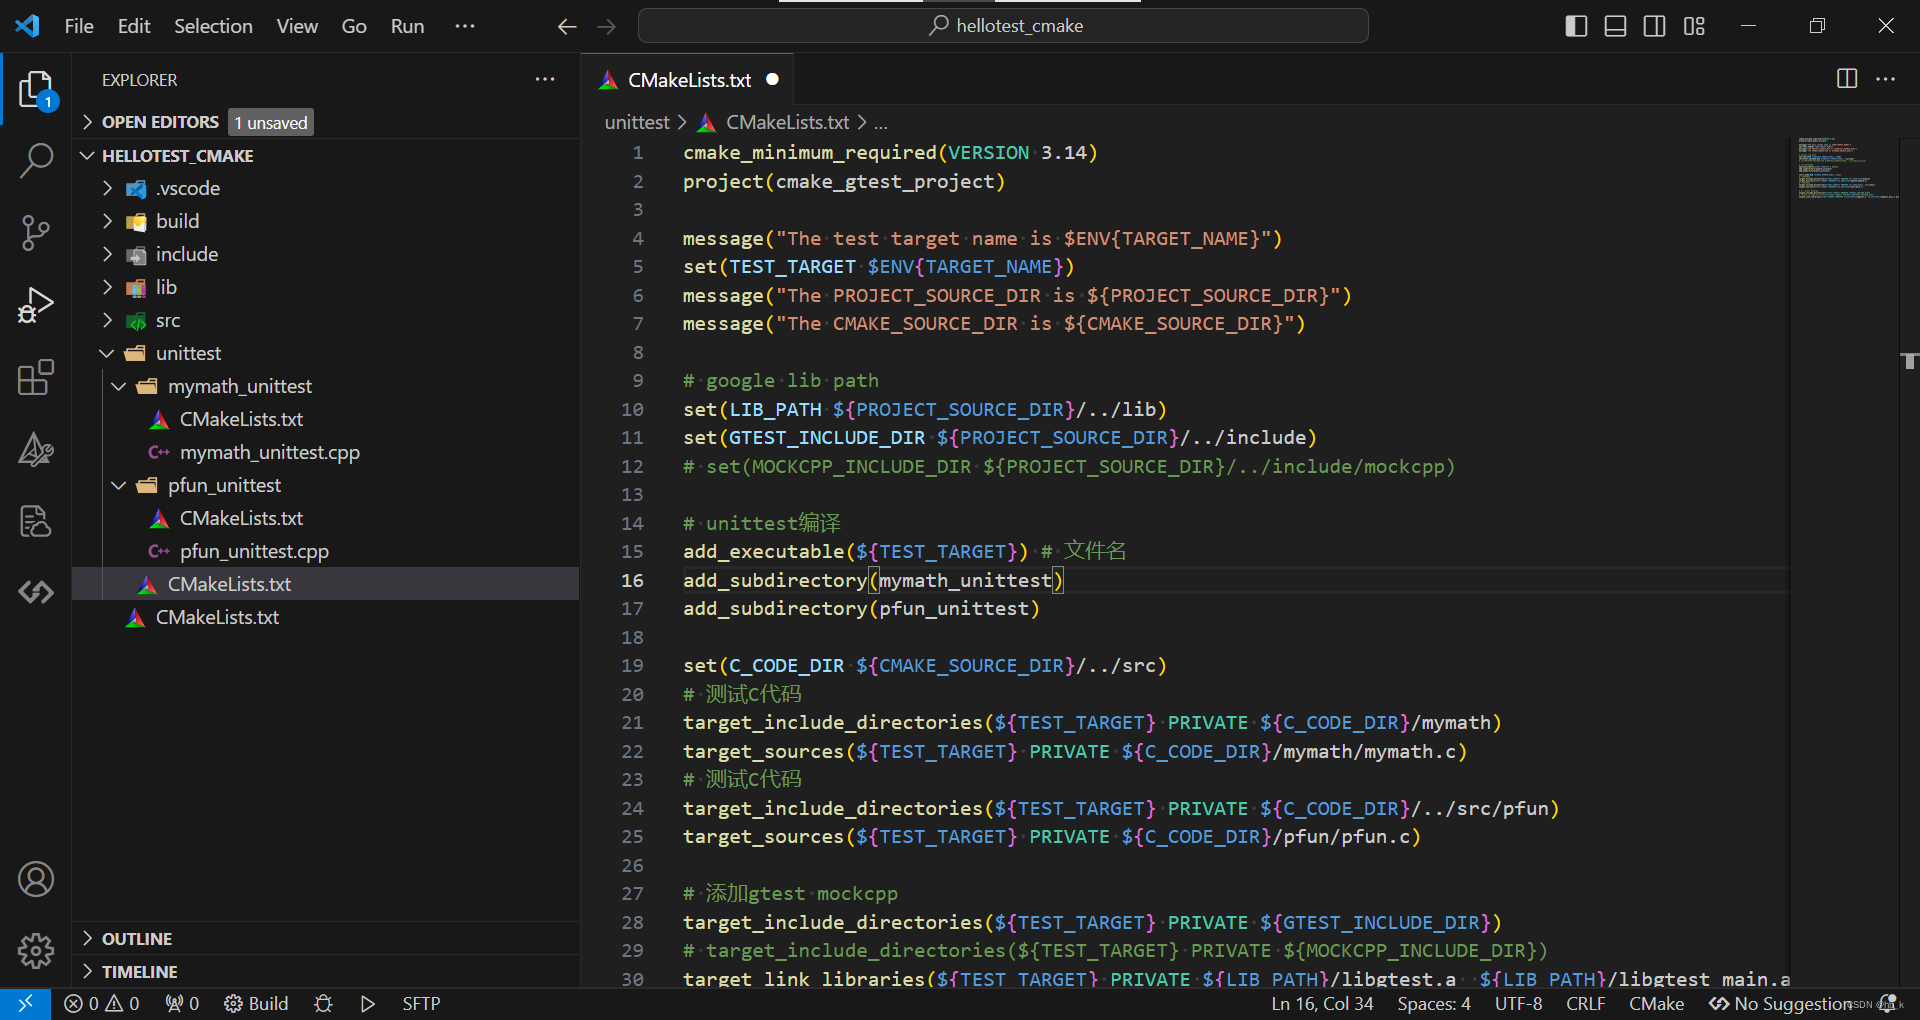
Task: Toggle the bottom panel layout icon
Action: tap(1615, 26)
